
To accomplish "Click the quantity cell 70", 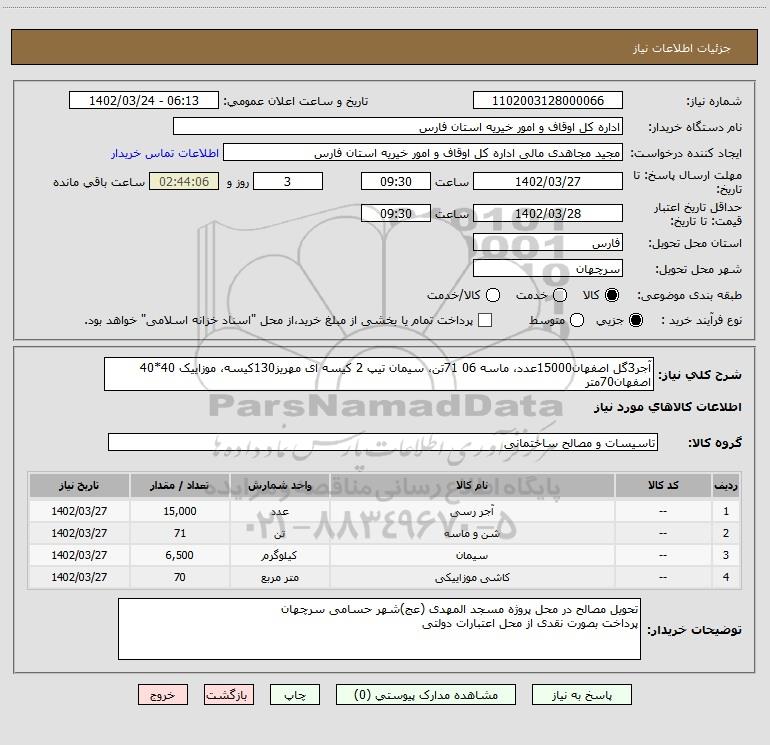I will [x=180, y=578].
